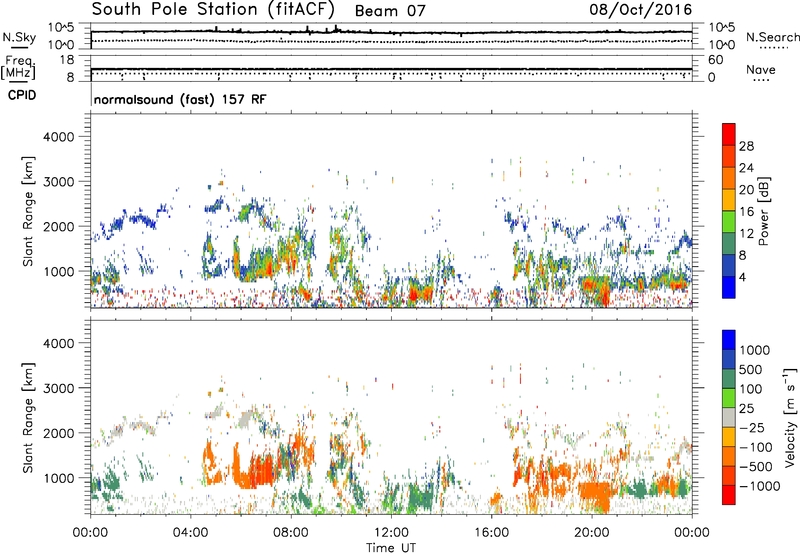The height and width of the screenshot is (554, 800).
Task: Click the Power colorbar segment between 20 and 24
Action: point(729,178)
